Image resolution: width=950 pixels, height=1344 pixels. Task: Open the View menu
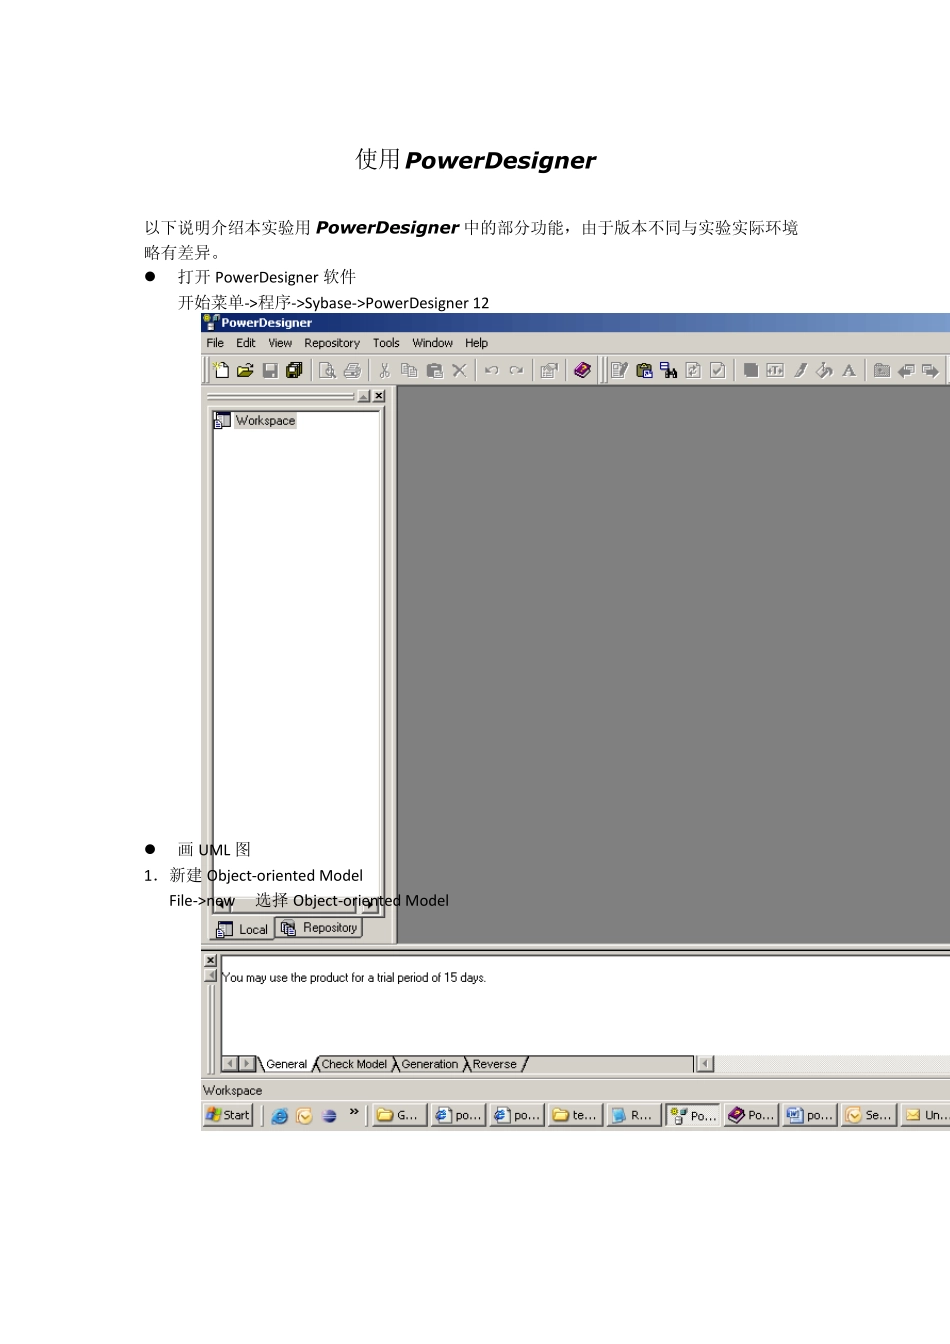click(280, 343)
